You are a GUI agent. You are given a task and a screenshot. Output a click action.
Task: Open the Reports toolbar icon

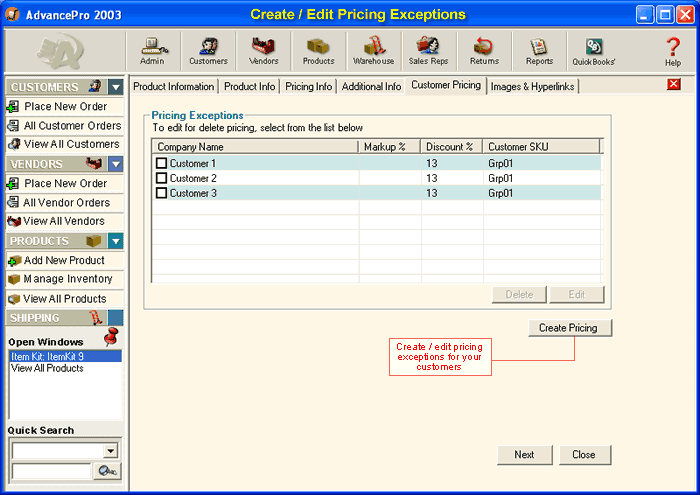click(x=539, y=51)
